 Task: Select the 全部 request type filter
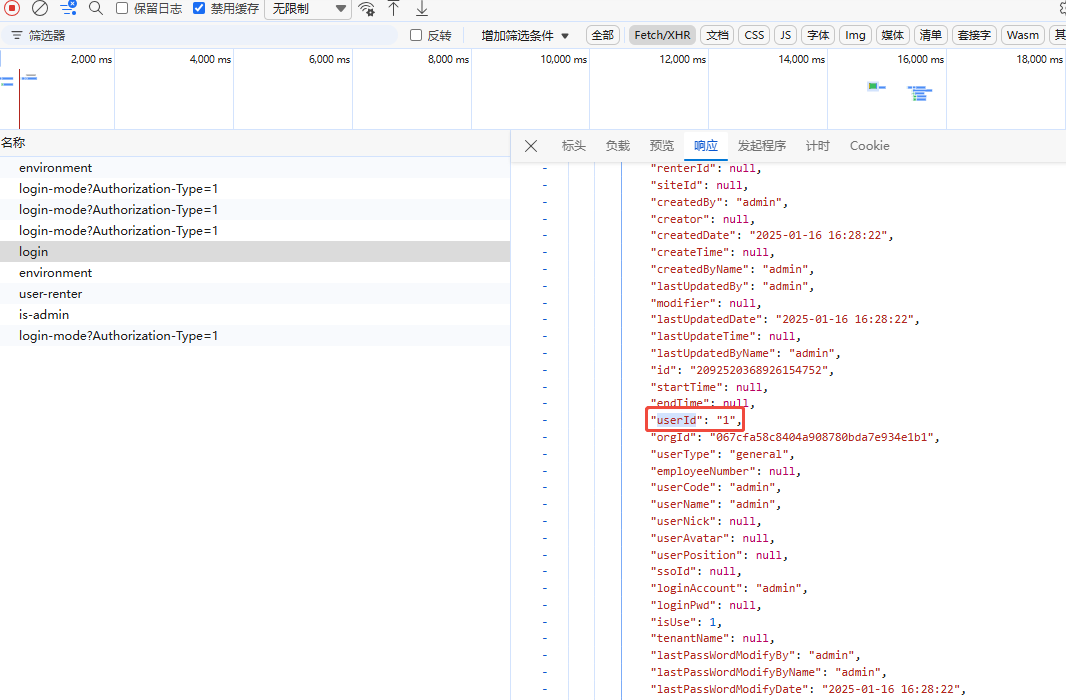602,35
